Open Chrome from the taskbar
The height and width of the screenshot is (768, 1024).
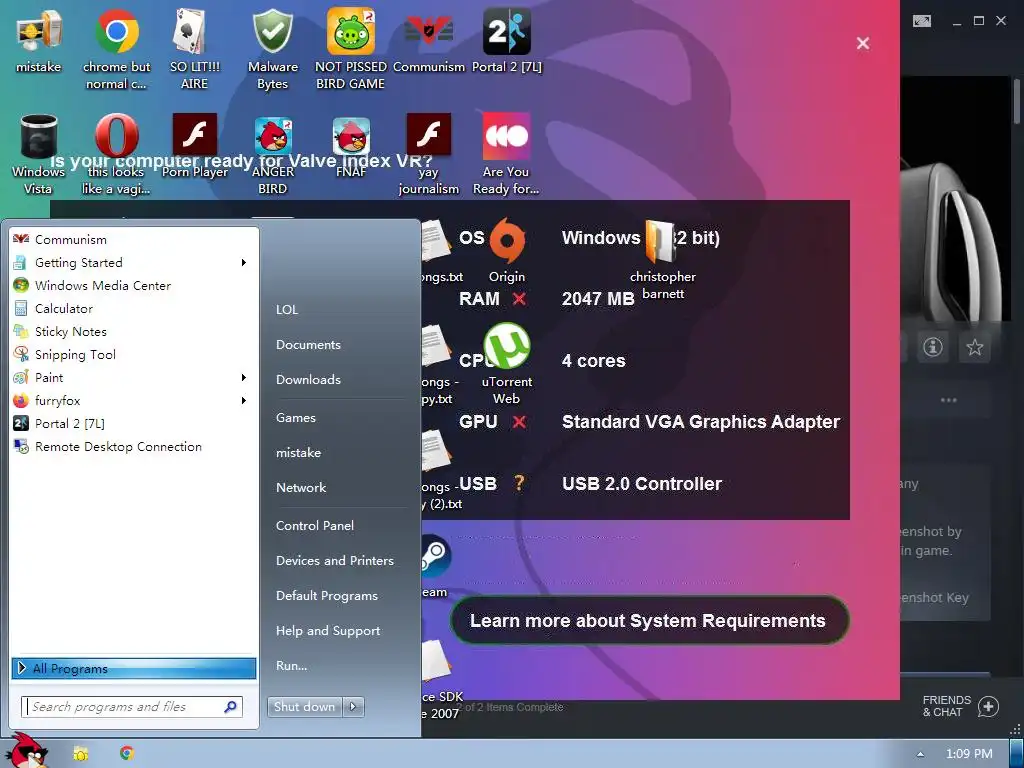[x=127, y=754]
